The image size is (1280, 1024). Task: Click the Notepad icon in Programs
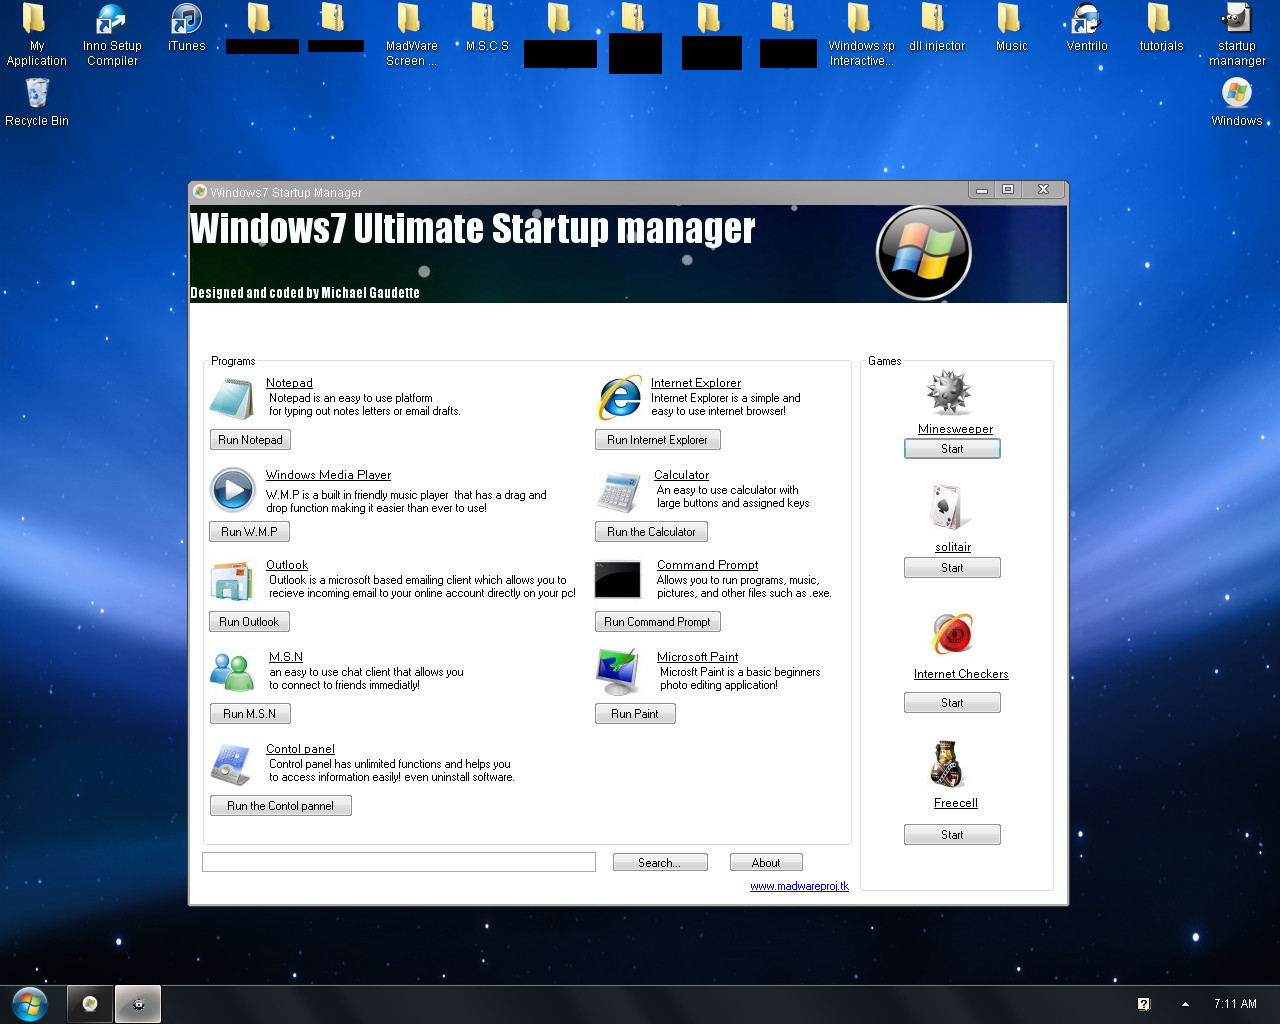232,399
